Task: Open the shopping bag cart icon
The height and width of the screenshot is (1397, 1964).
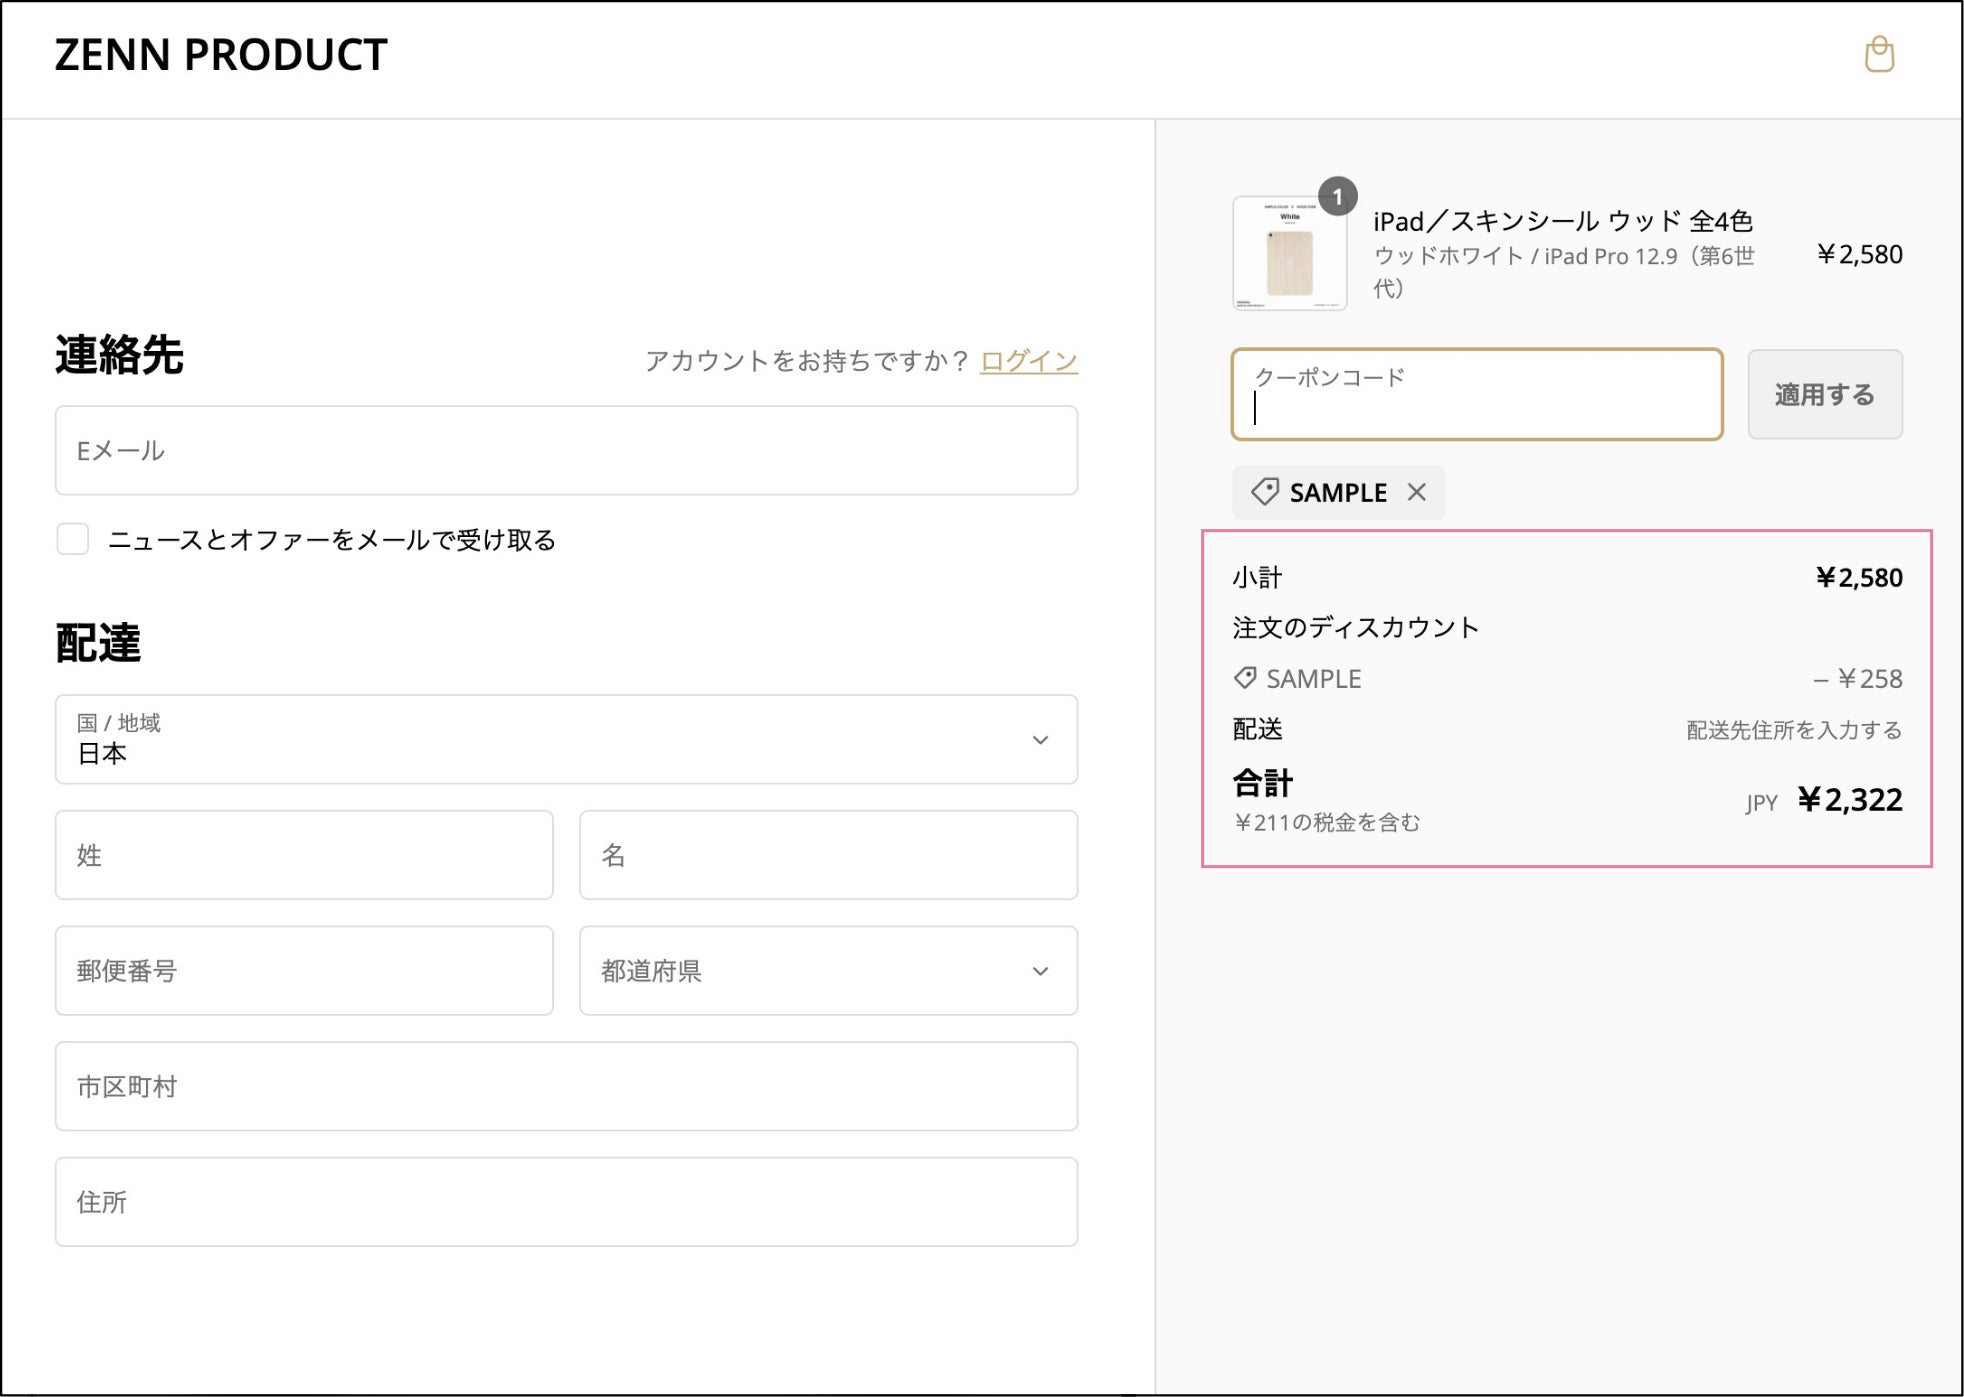Action: 1878,55
